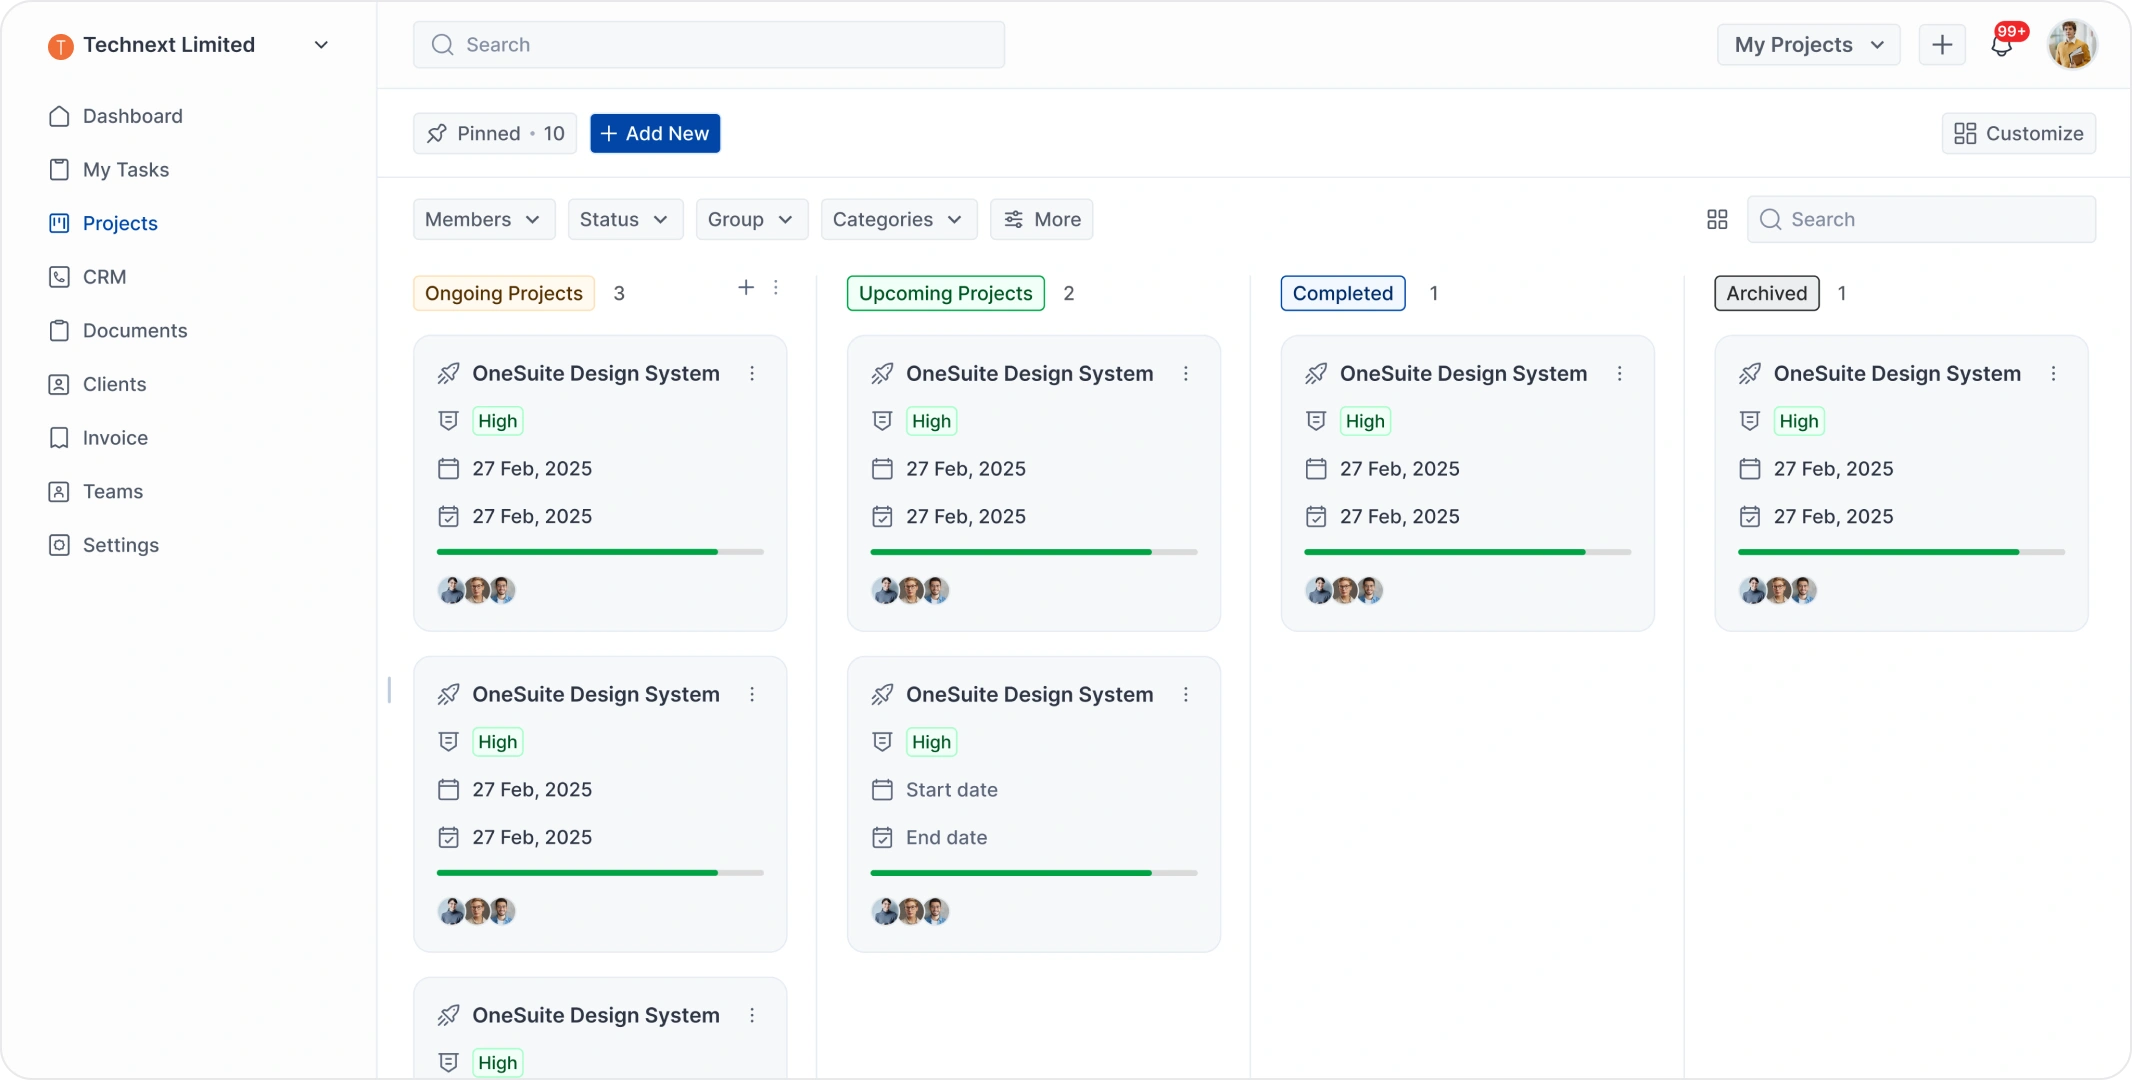Open kebab menu of Upcoming card with Start date

click(1186, 694)
